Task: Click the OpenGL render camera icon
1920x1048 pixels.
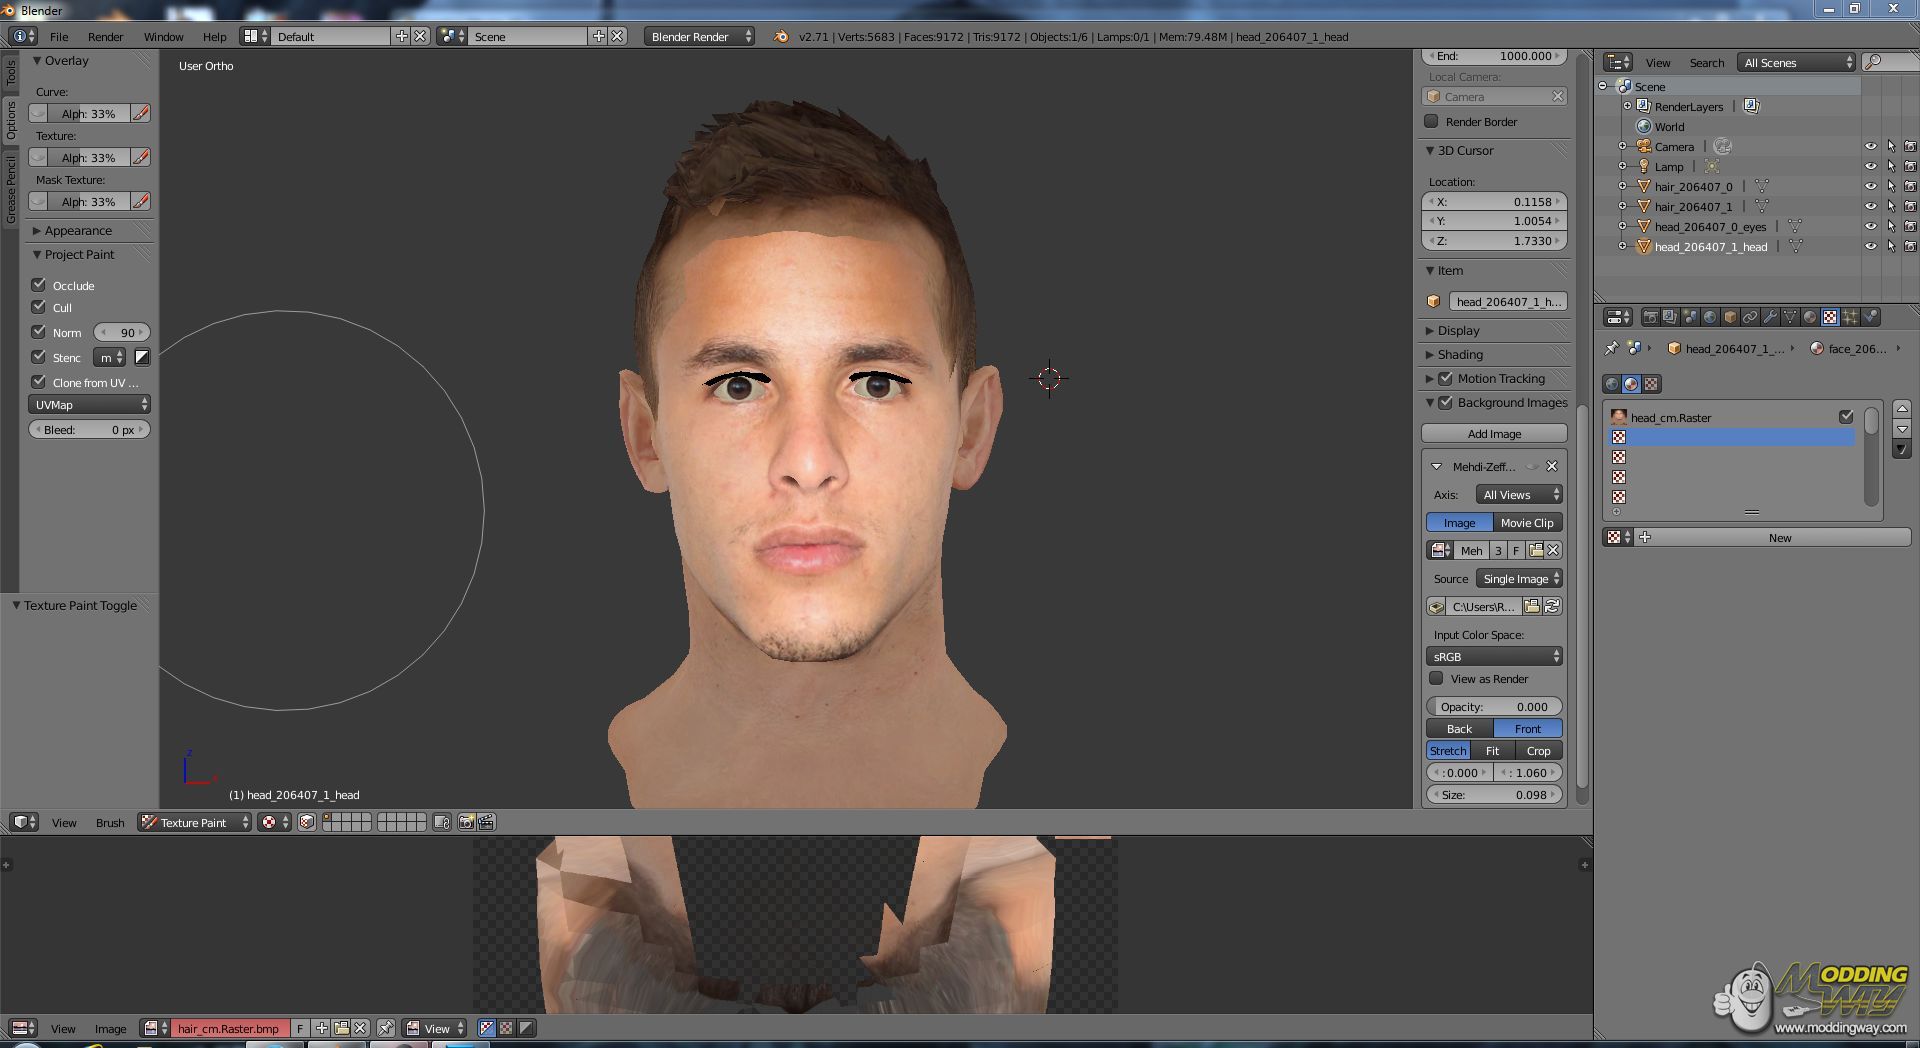Action: 466,822
